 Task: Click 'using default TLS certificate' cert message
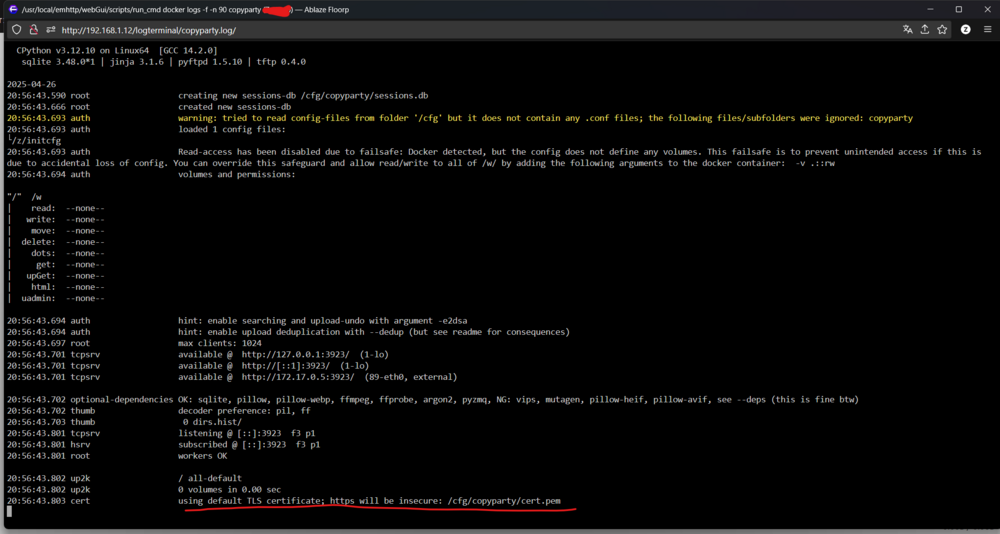(369, 501)
